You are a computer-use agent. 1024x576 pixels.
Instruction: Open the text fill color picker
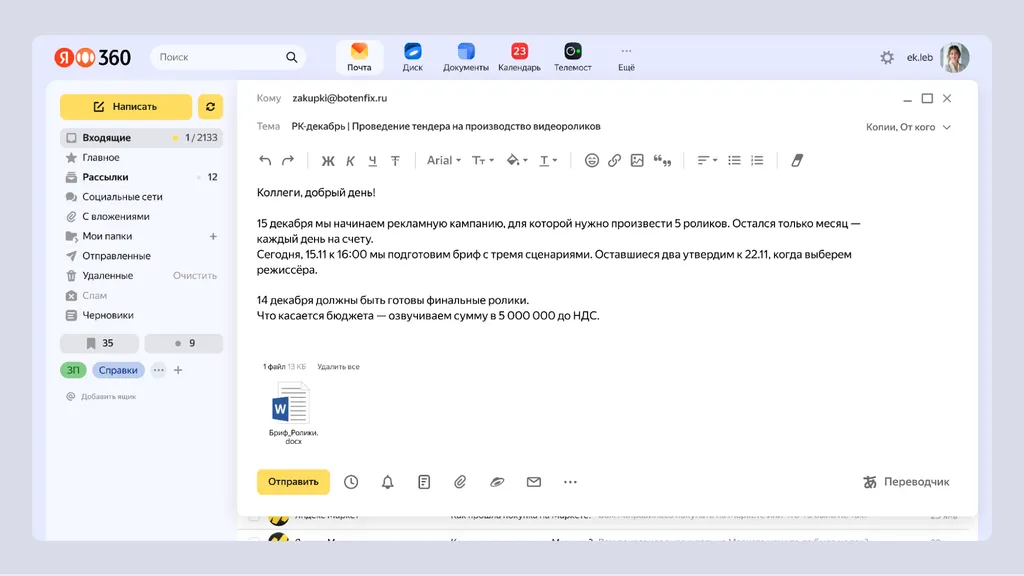(x=517, y=160)
